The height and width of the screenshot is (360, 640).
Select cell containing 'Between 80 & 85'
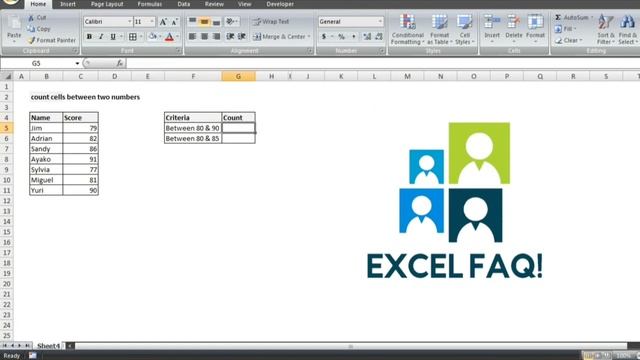[193, 139]
